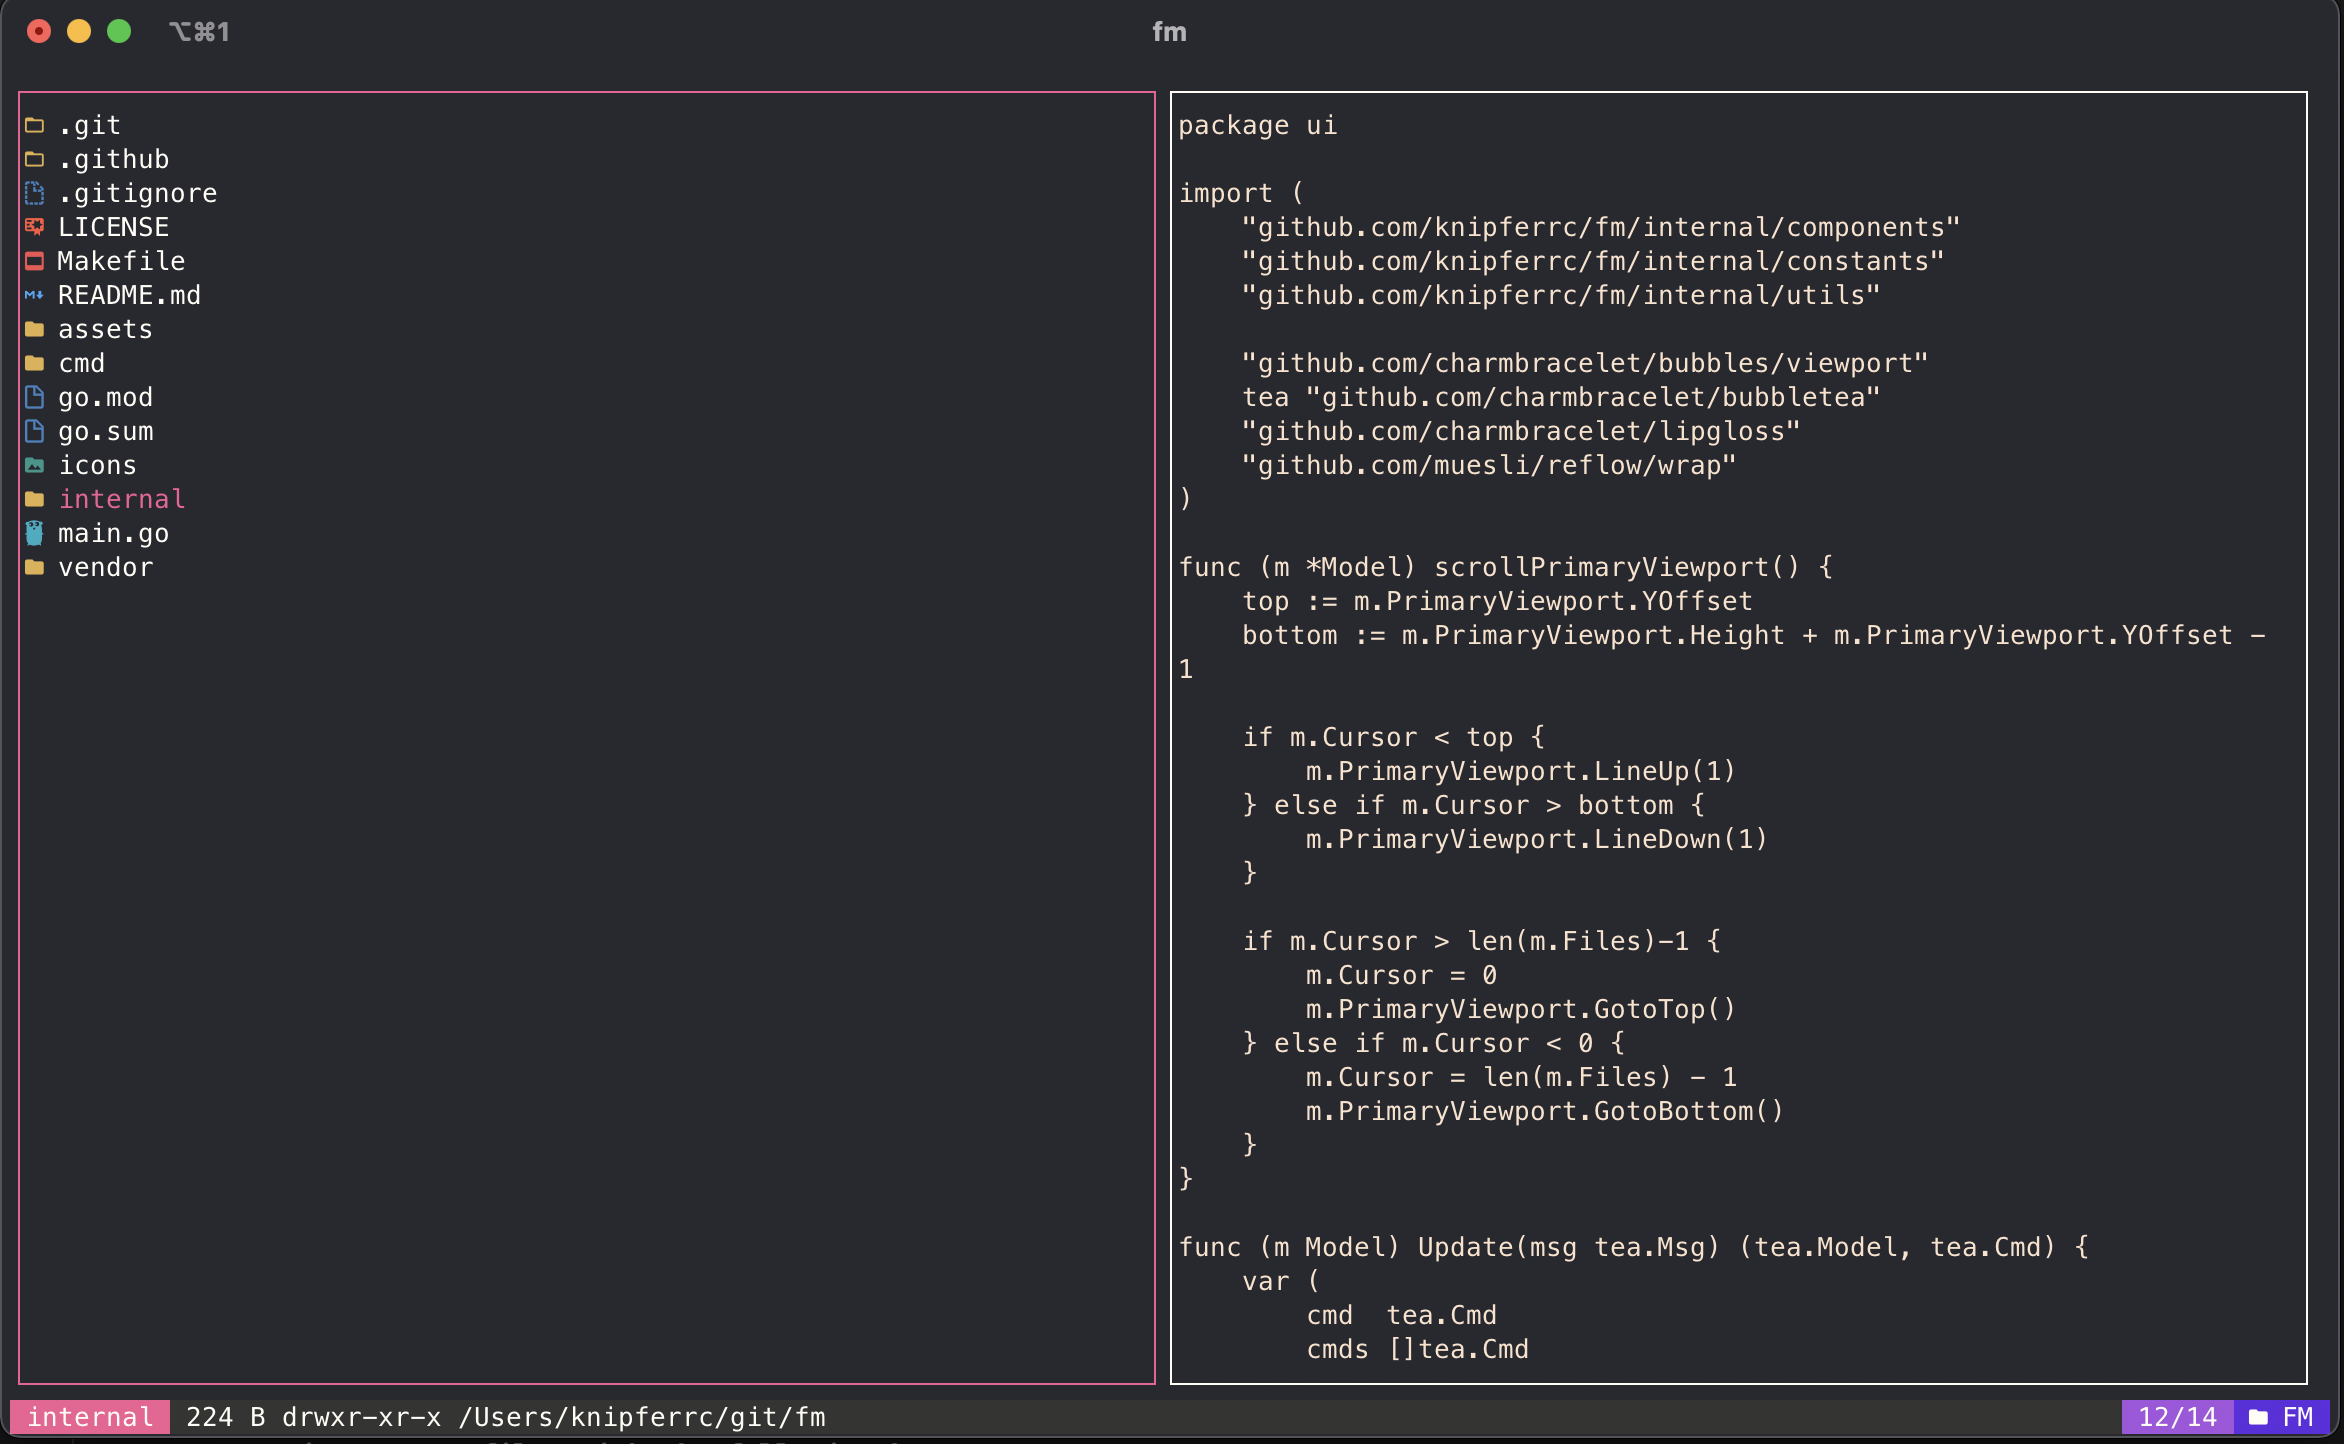Select the assets folder name

(105, 329)
